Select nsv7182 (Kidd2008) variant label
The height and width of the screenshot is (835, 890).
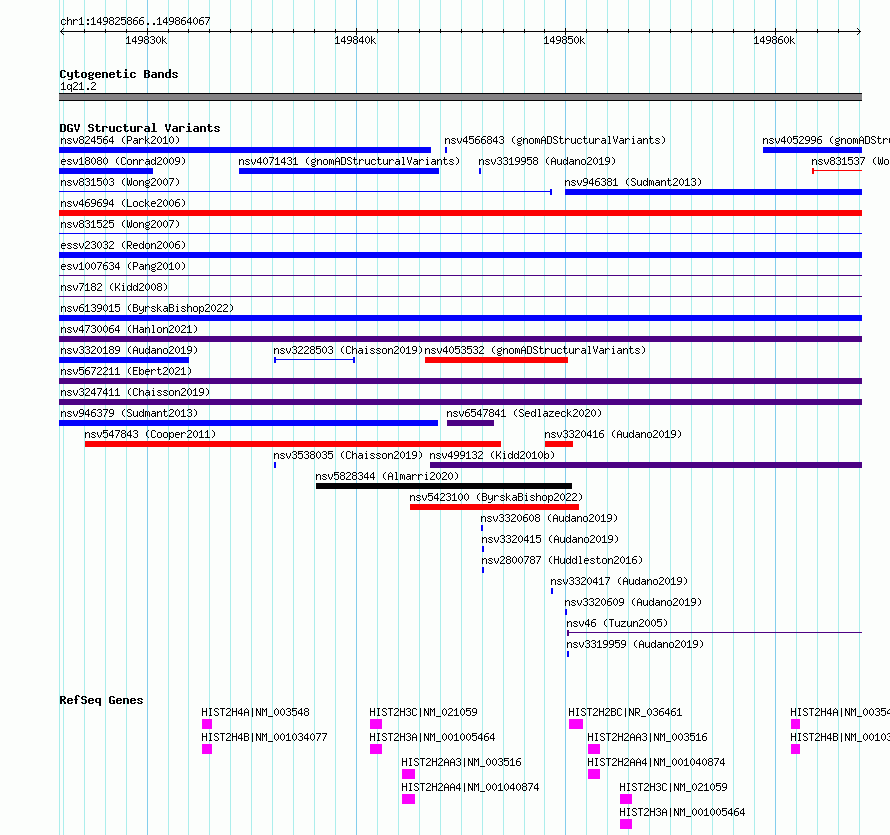pos(114,287)
